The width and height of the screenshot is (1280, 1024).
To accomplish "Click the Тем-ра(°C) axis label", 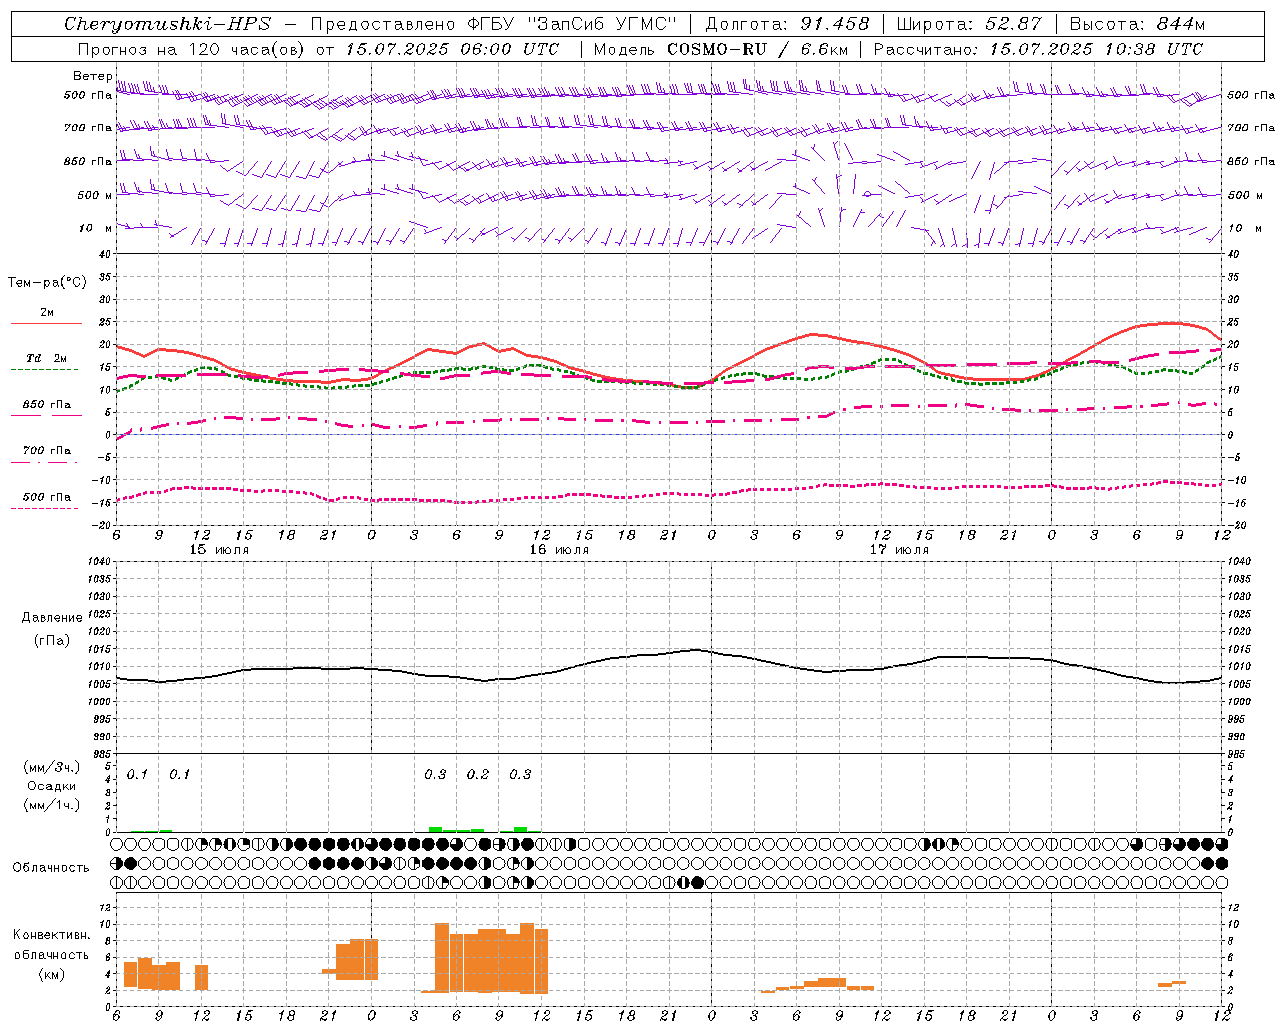I will (47, 282).
